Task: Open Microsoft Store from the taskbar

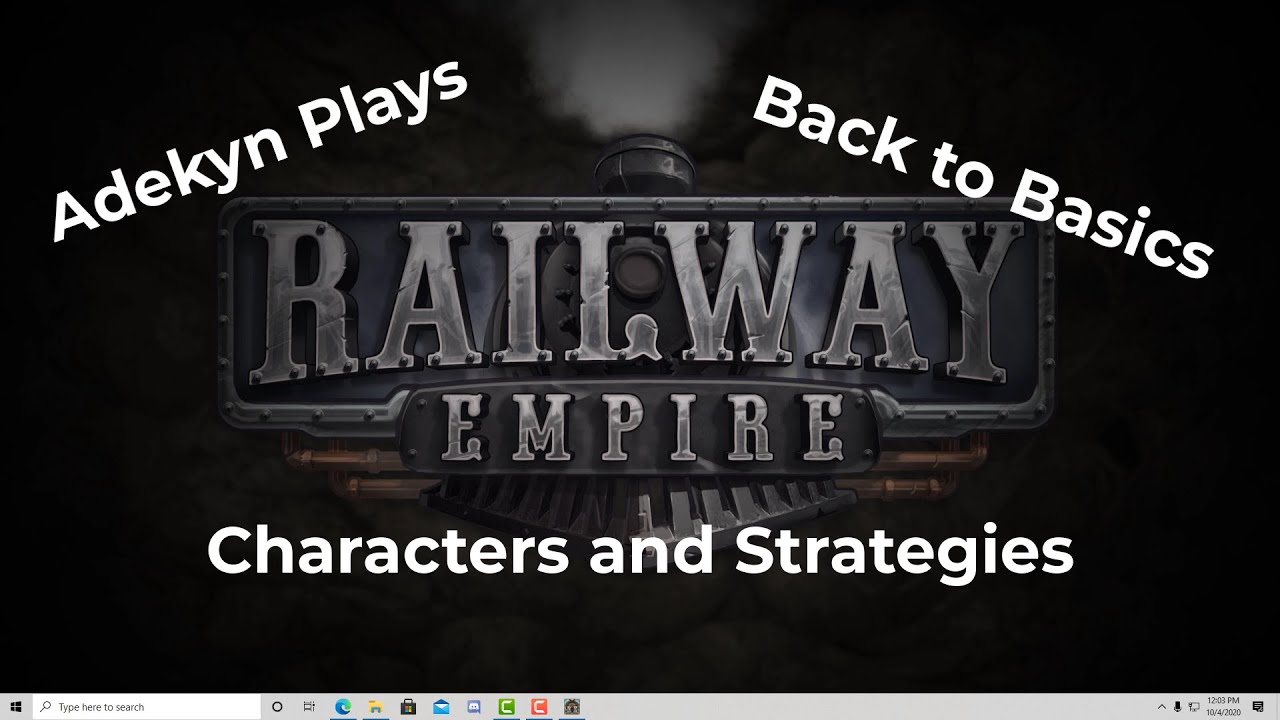Action: (408, 707)
